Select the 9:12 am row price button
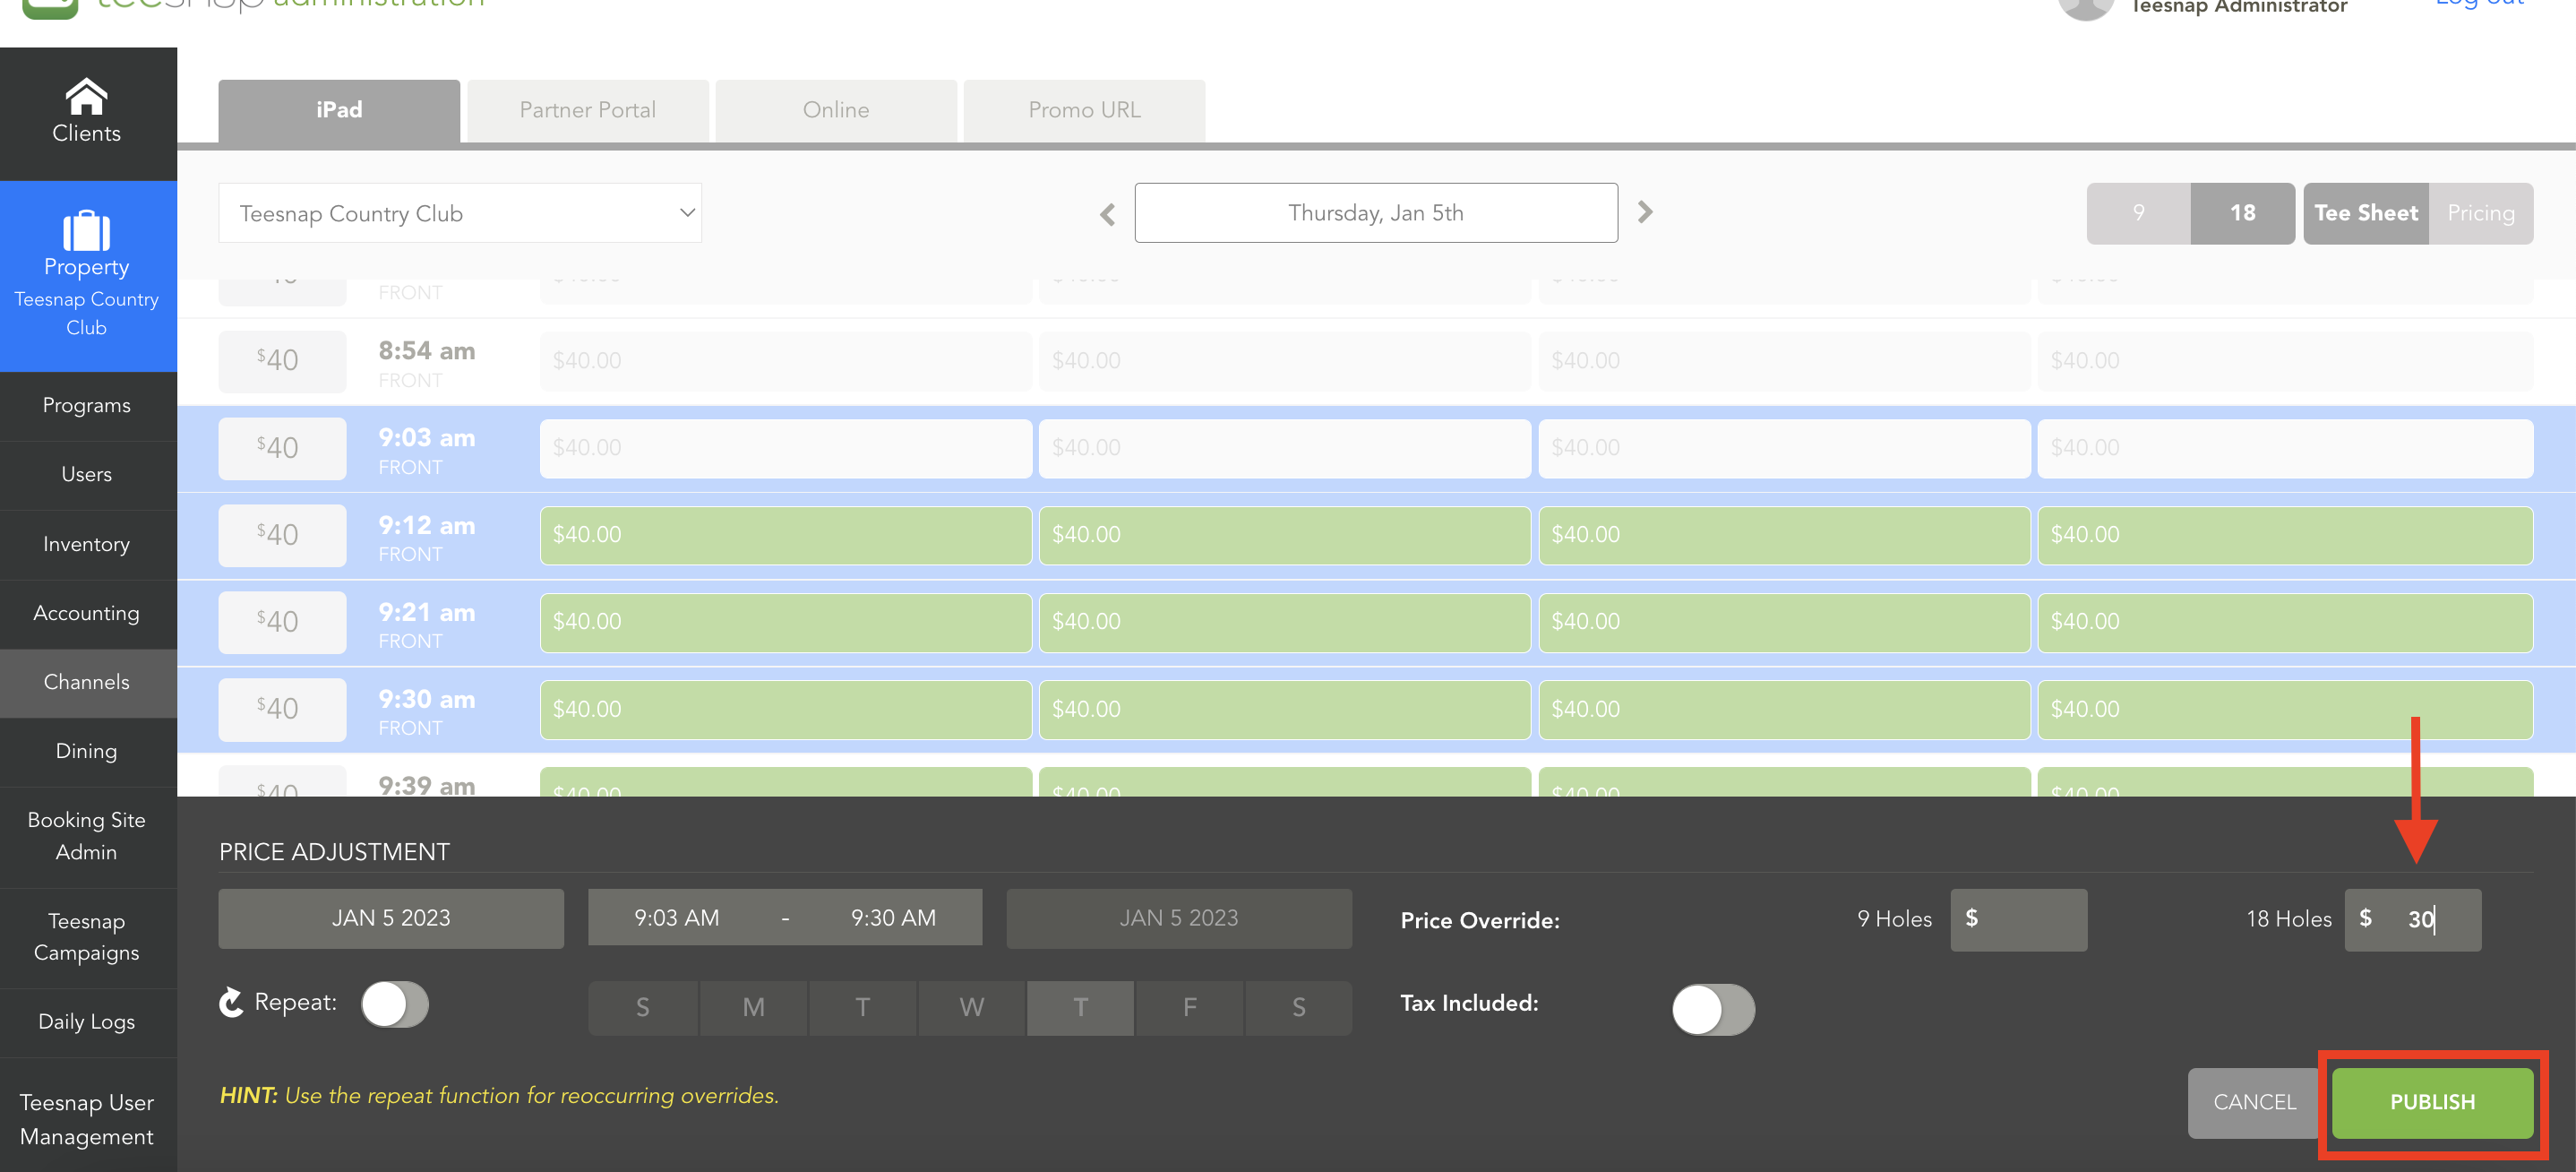Screen dimensions: 2576x1172 click(x=282, y=535)
